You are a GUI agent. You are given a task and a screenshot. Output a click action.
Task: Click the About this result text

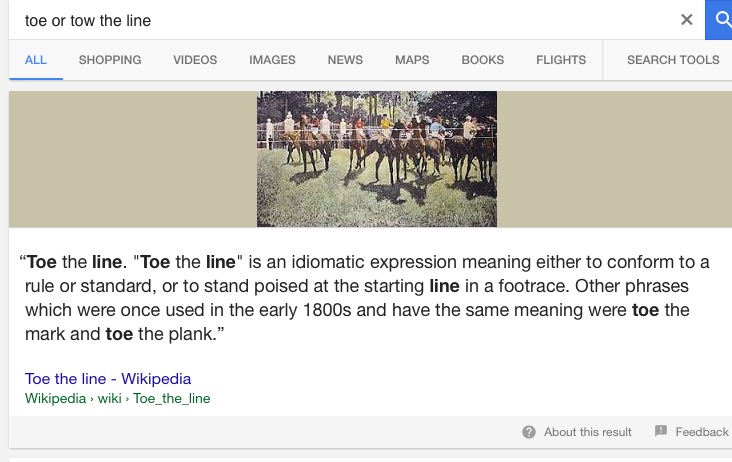[x=587, y=432]
